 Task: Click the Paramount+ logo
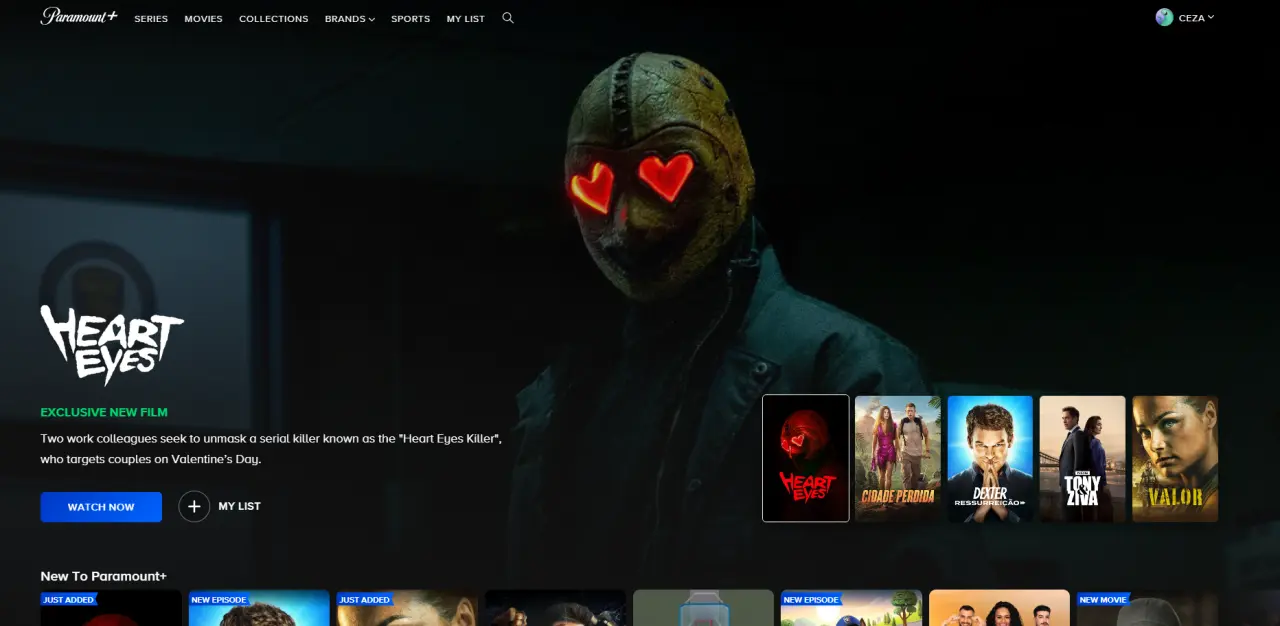(79, 17)
